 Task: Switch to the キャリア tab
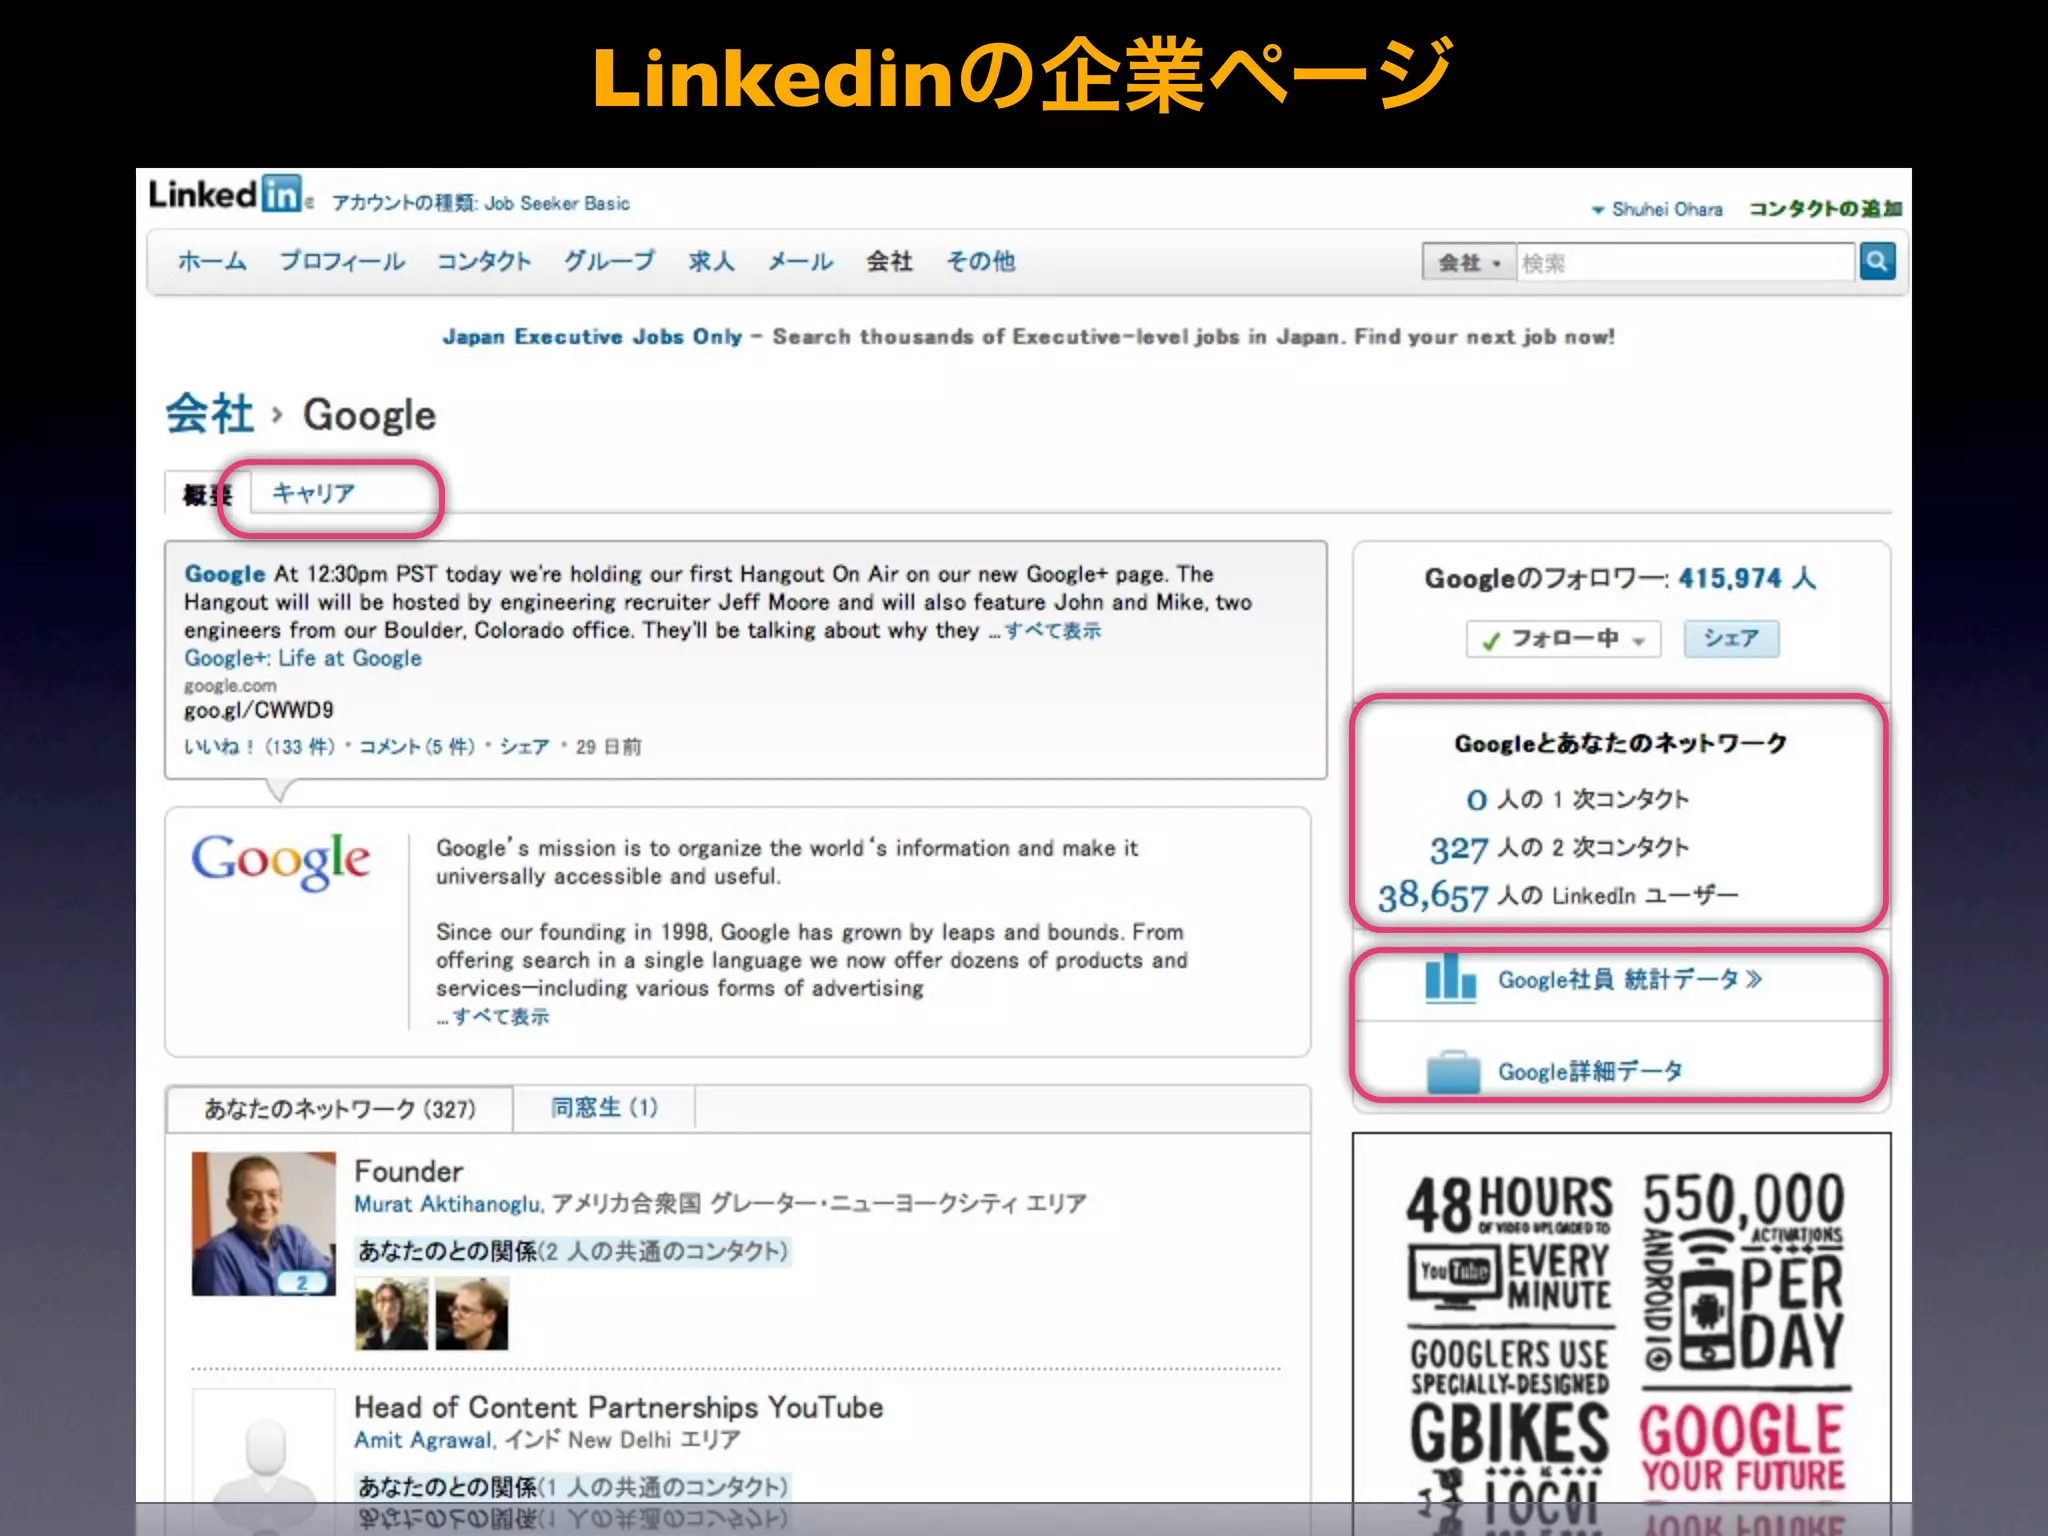(313, 493)
